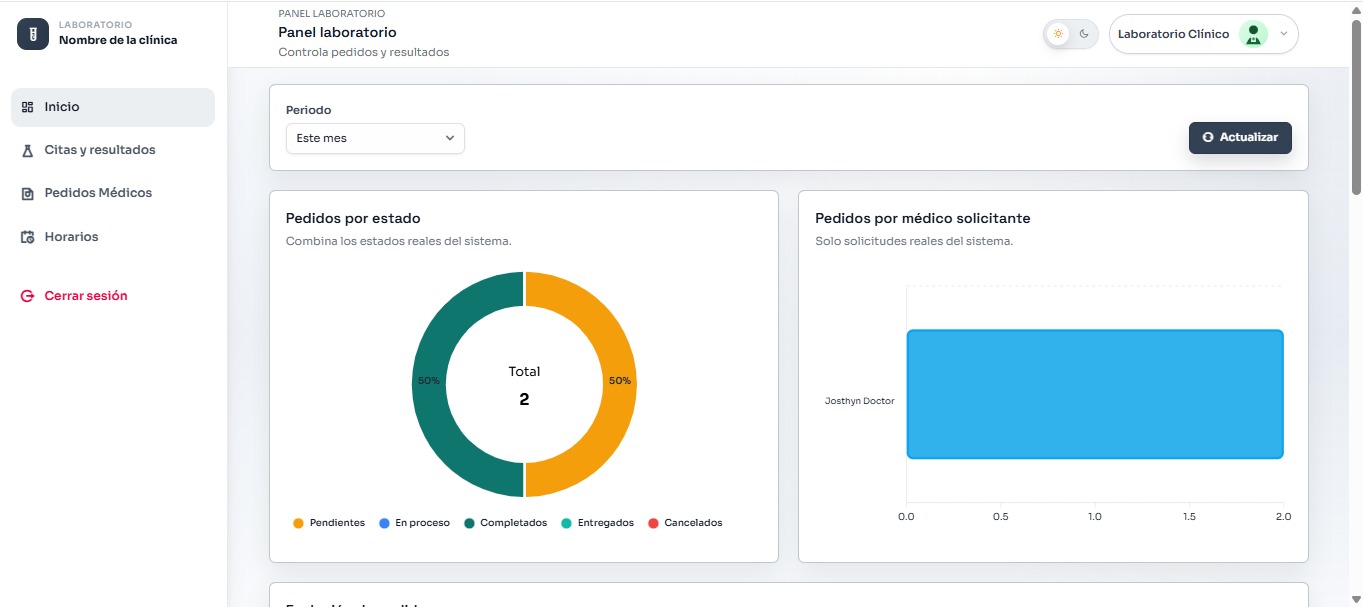Click the Actualizar button
The image size is (1363, 607).
click(1240, 137)
